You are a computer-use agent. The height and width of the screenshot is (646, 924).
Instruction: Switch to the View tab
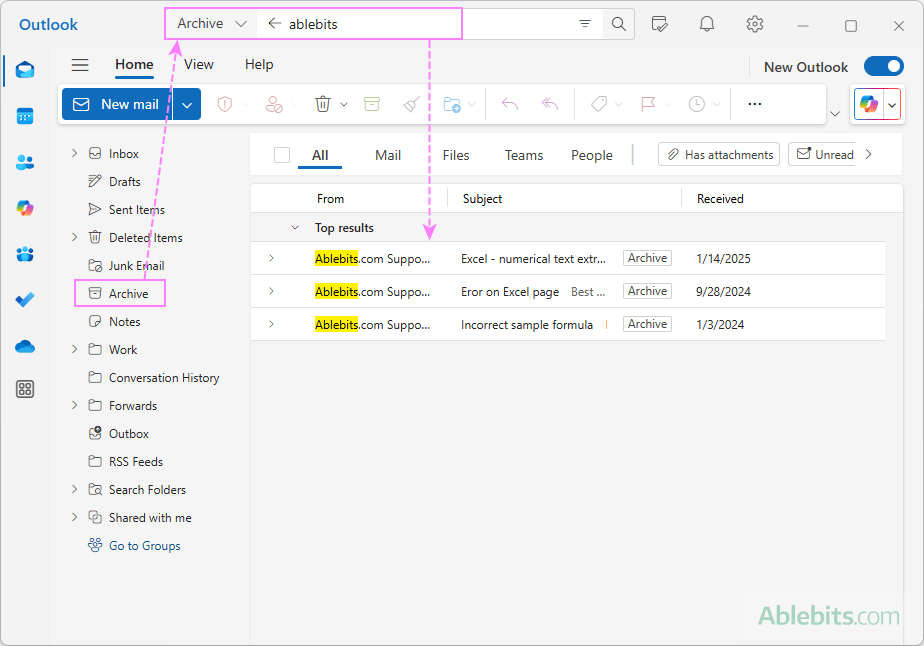coord(199,64)
